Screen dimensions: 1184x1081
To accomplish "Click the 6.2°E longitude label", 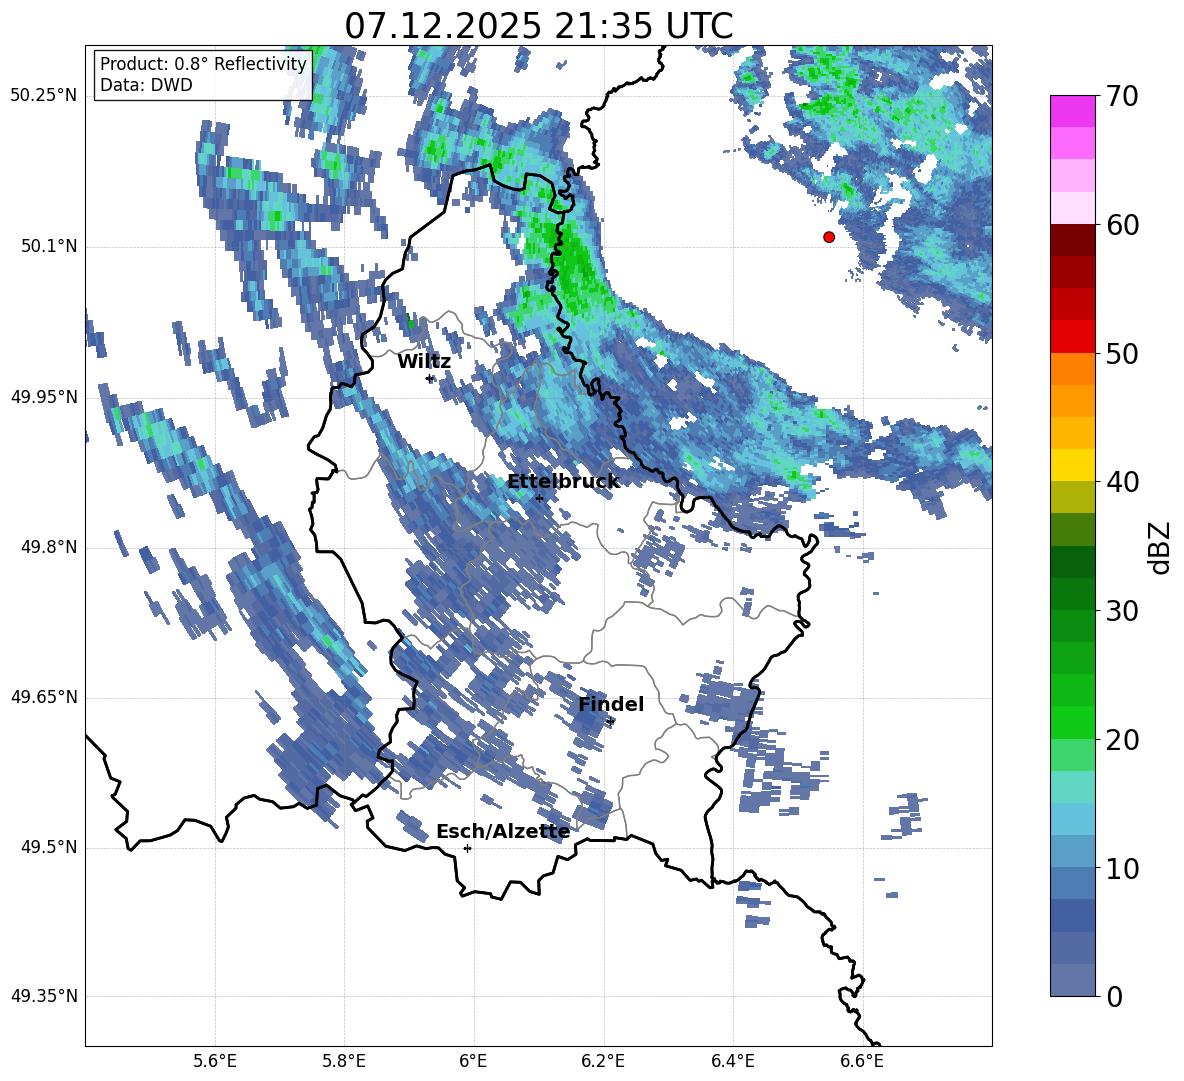I will coord(603,1061).
